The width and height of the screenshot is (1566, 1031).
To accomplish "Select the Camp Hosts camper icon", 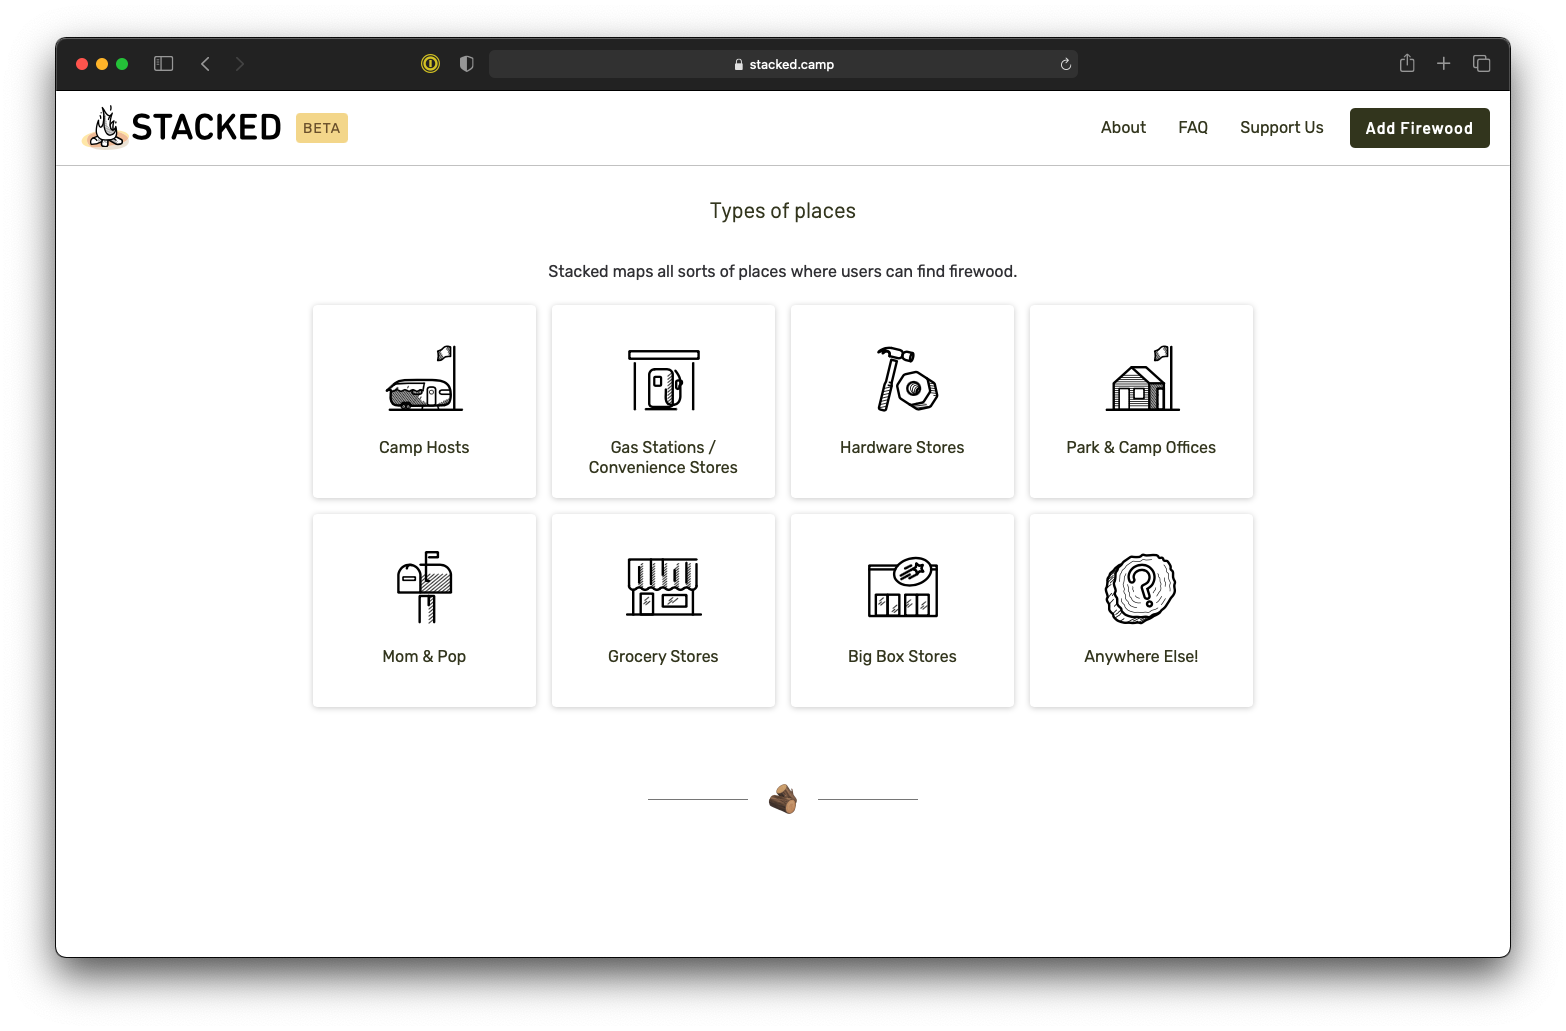I will coord(424,380).
